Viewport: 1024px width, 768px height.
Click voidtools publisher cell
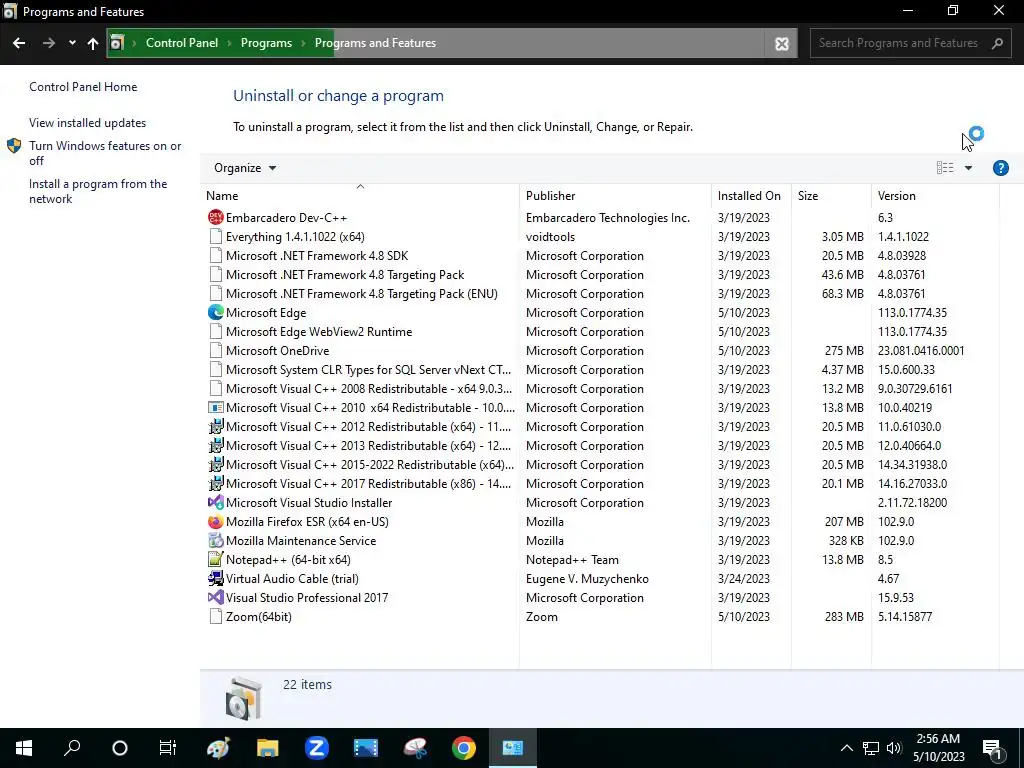(x=551, y=236)
